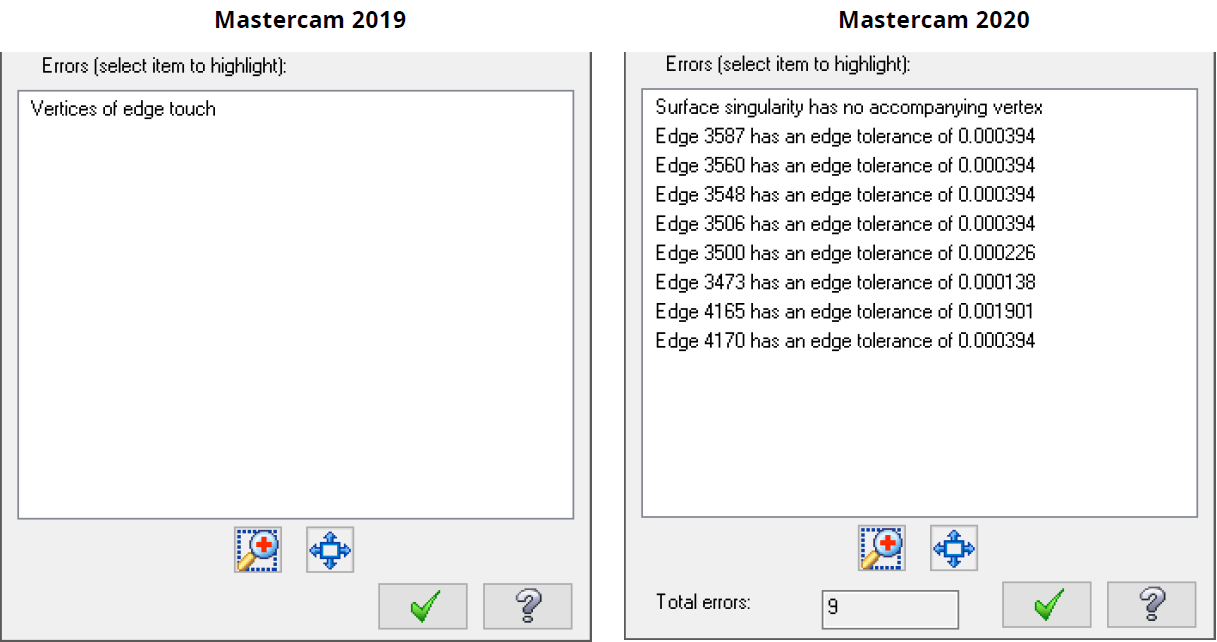The width and height of the screenshot is (1217, 642).
Task: Confirm with green checkmark in Mastercam 2019 dialog
Action: (x=425, y=606)
